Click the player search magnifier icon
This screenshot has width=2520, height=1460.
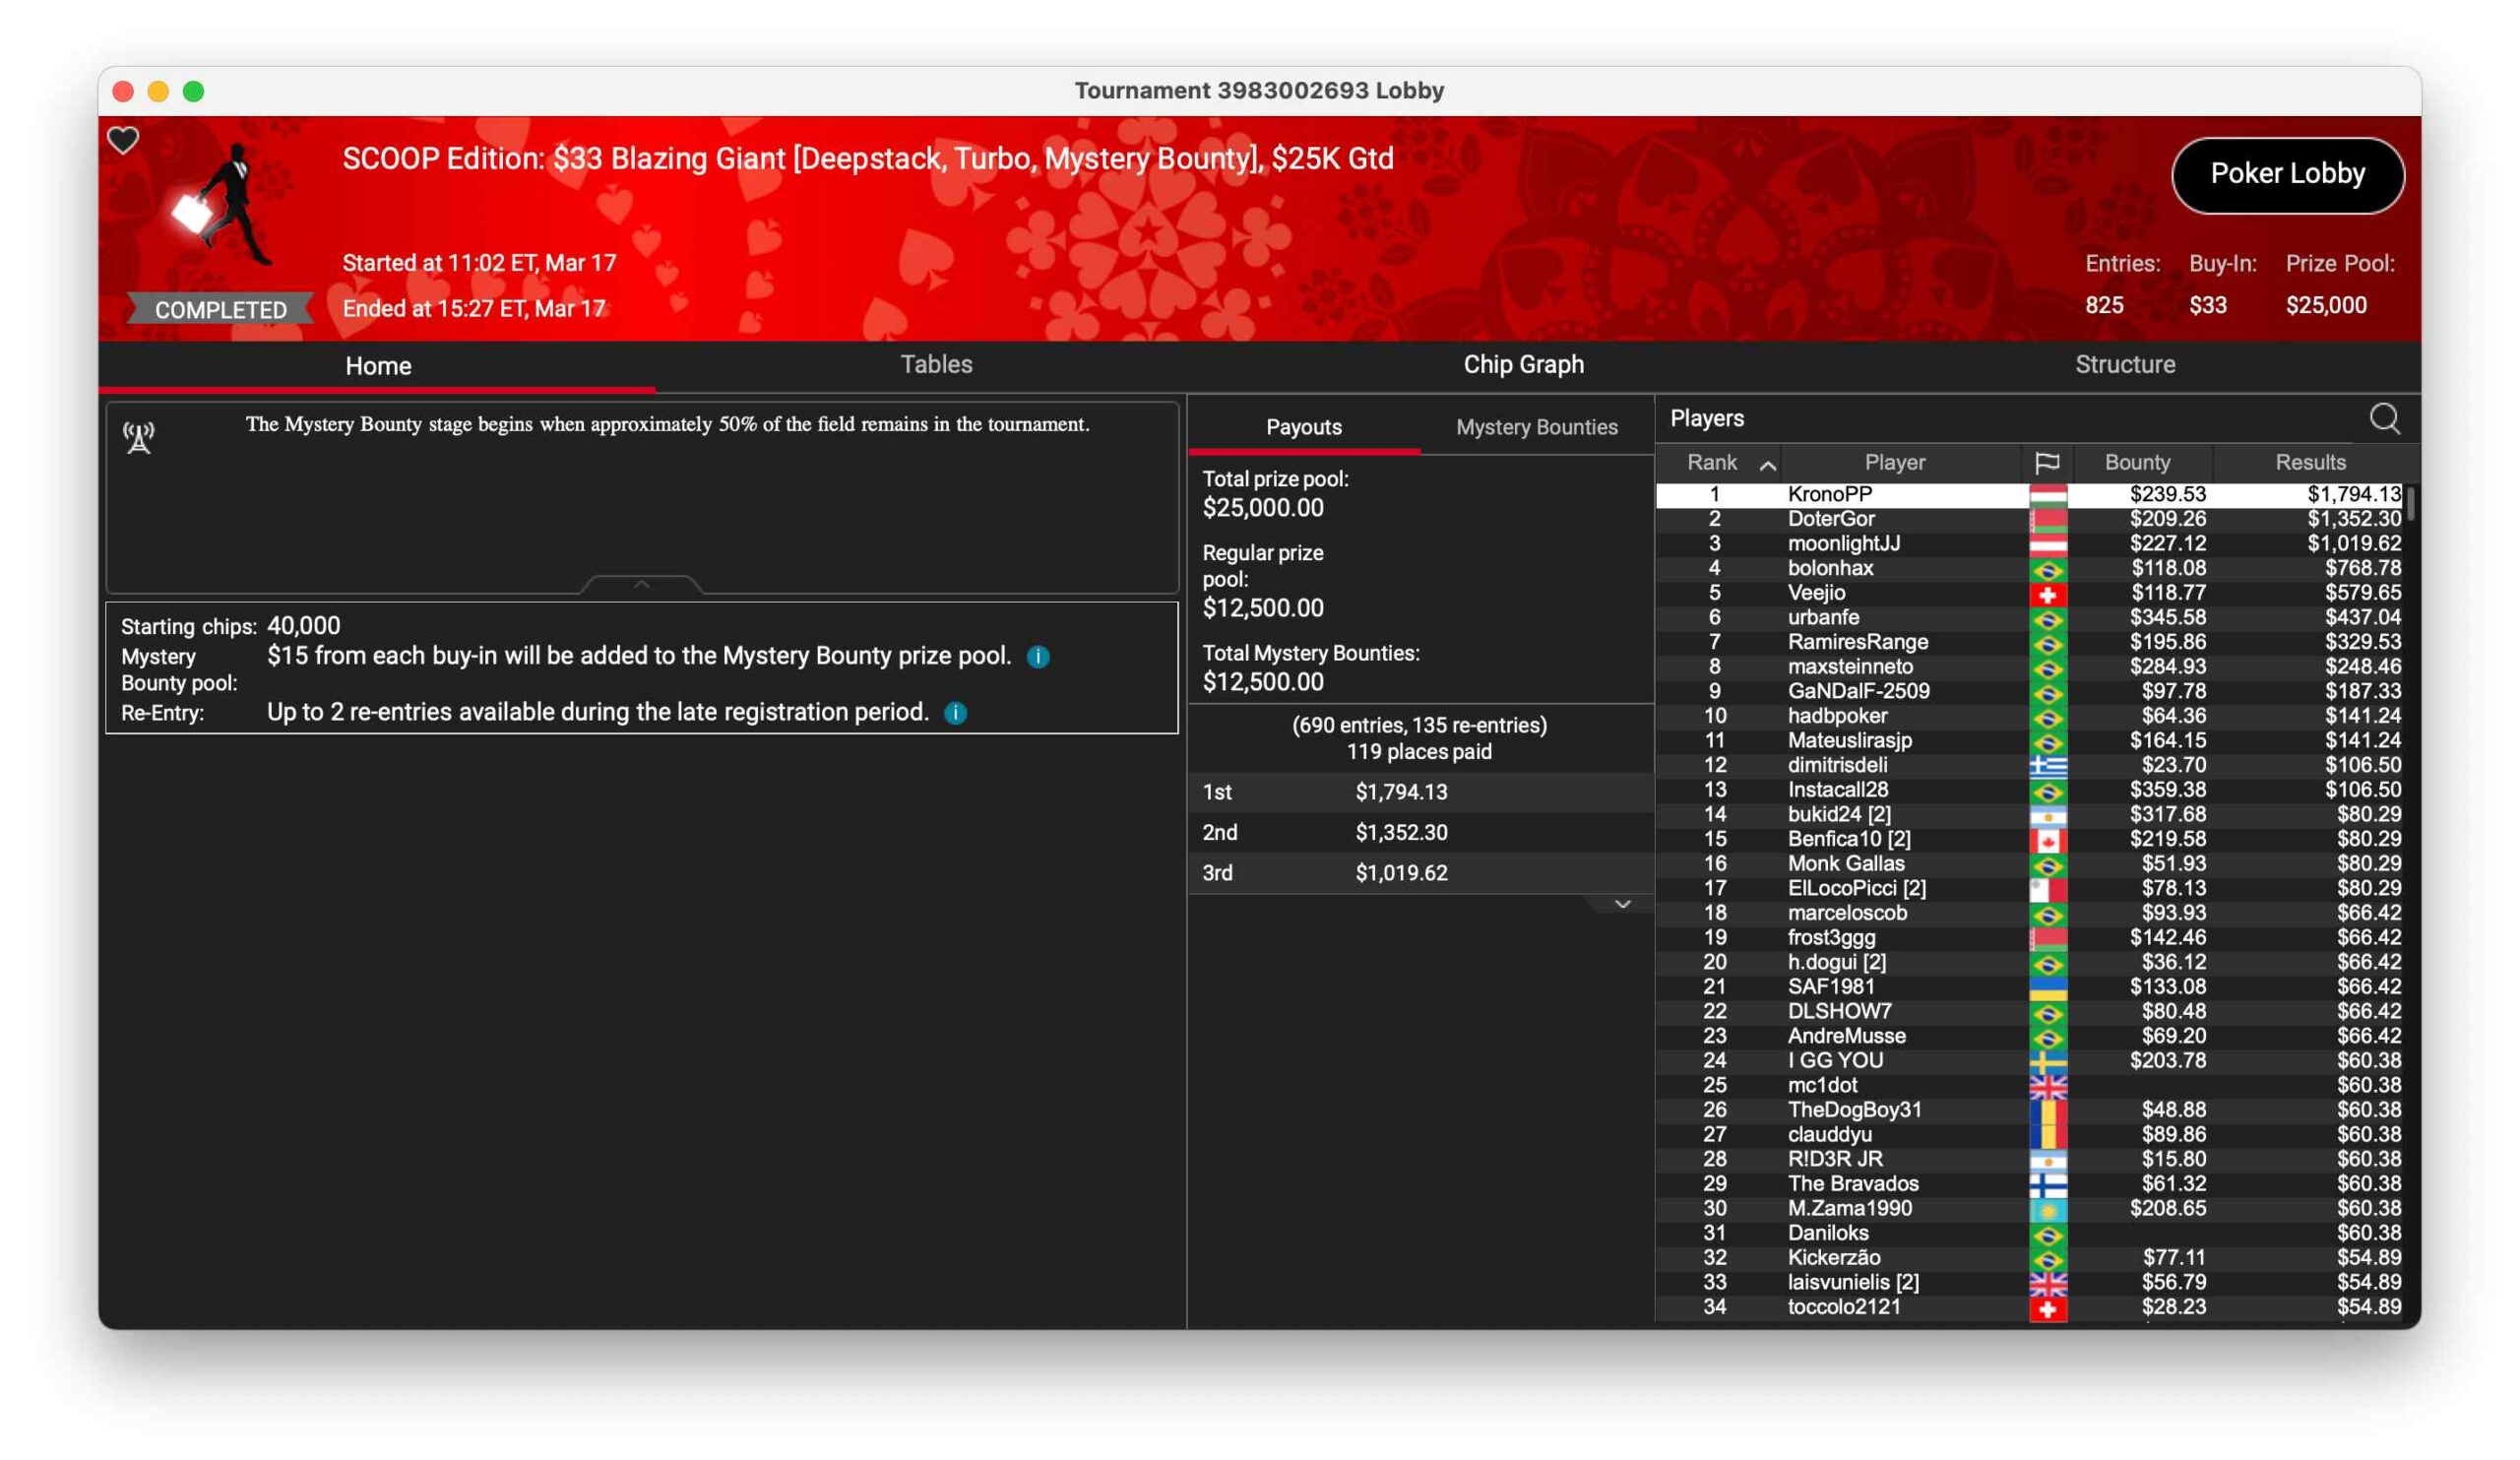(2384, 418)
